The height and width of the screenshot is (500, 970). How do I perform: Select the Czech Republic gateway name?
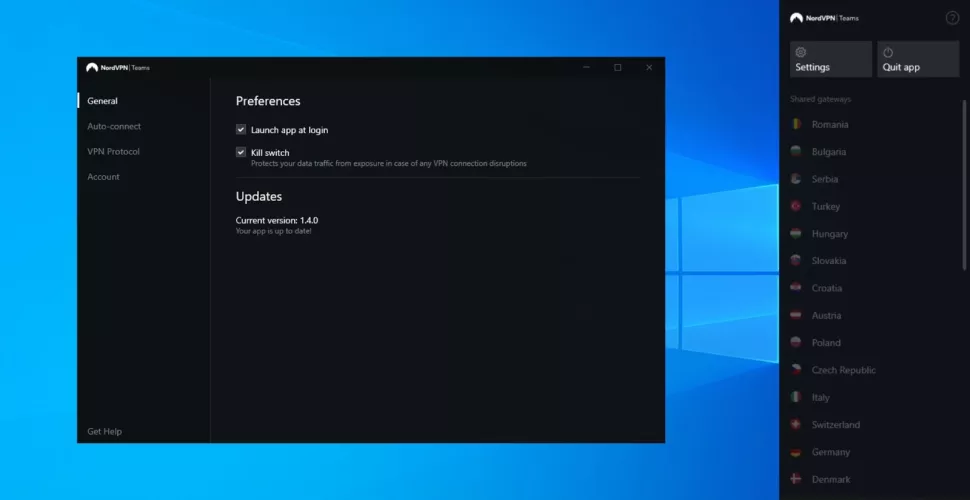click(844, 370)
